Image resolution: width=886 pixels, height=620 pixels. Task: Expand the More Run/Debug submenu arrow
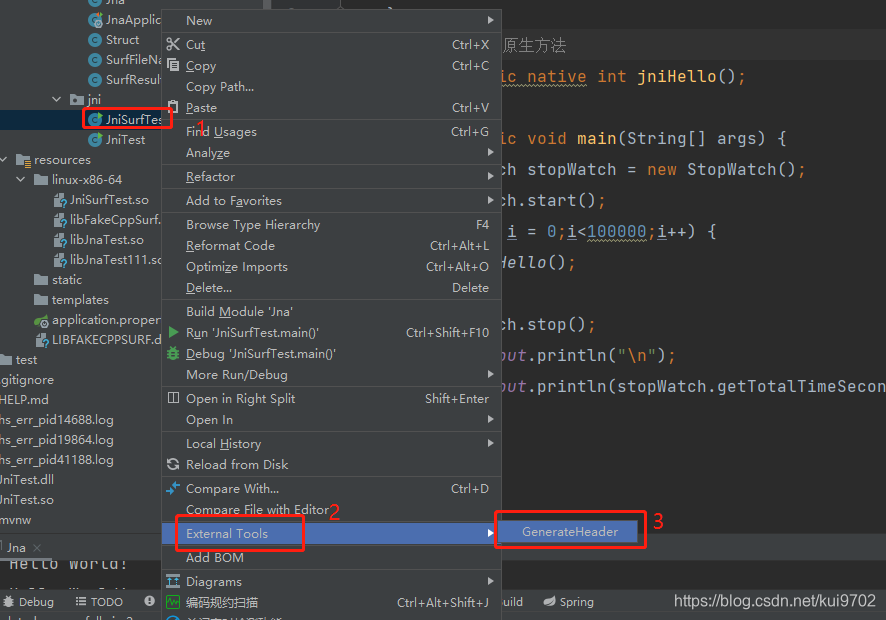[x=490, y=374]
